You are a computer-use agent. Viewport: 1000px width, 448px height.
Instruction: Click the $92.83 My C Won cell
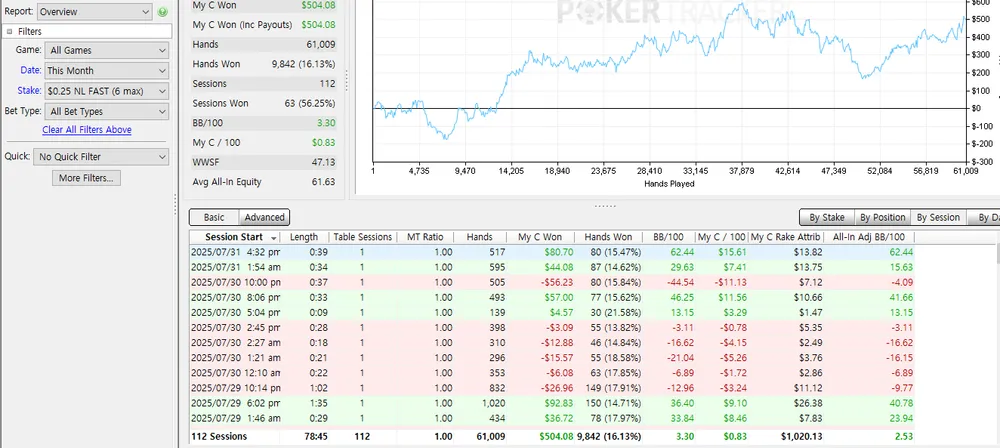coord(557,403)
